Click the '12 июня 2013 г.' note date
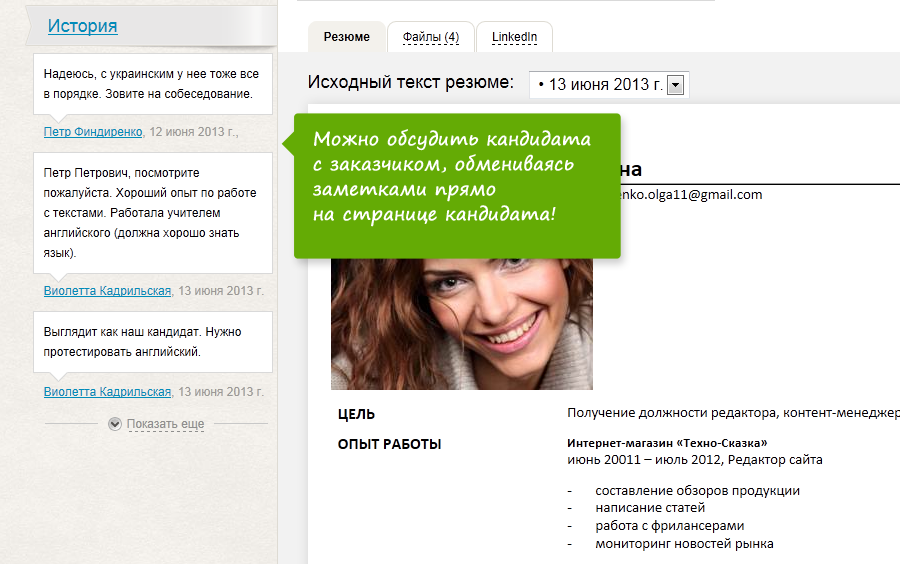 (x=193, y=131)
